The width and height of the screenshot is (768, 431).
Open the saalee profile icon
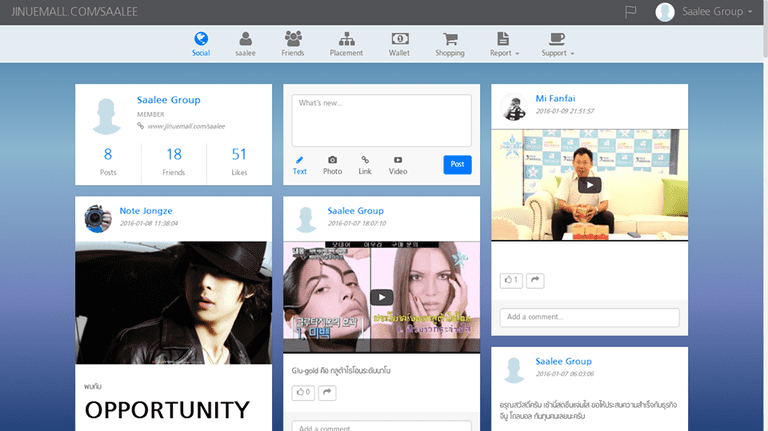(x=245, y=39)
